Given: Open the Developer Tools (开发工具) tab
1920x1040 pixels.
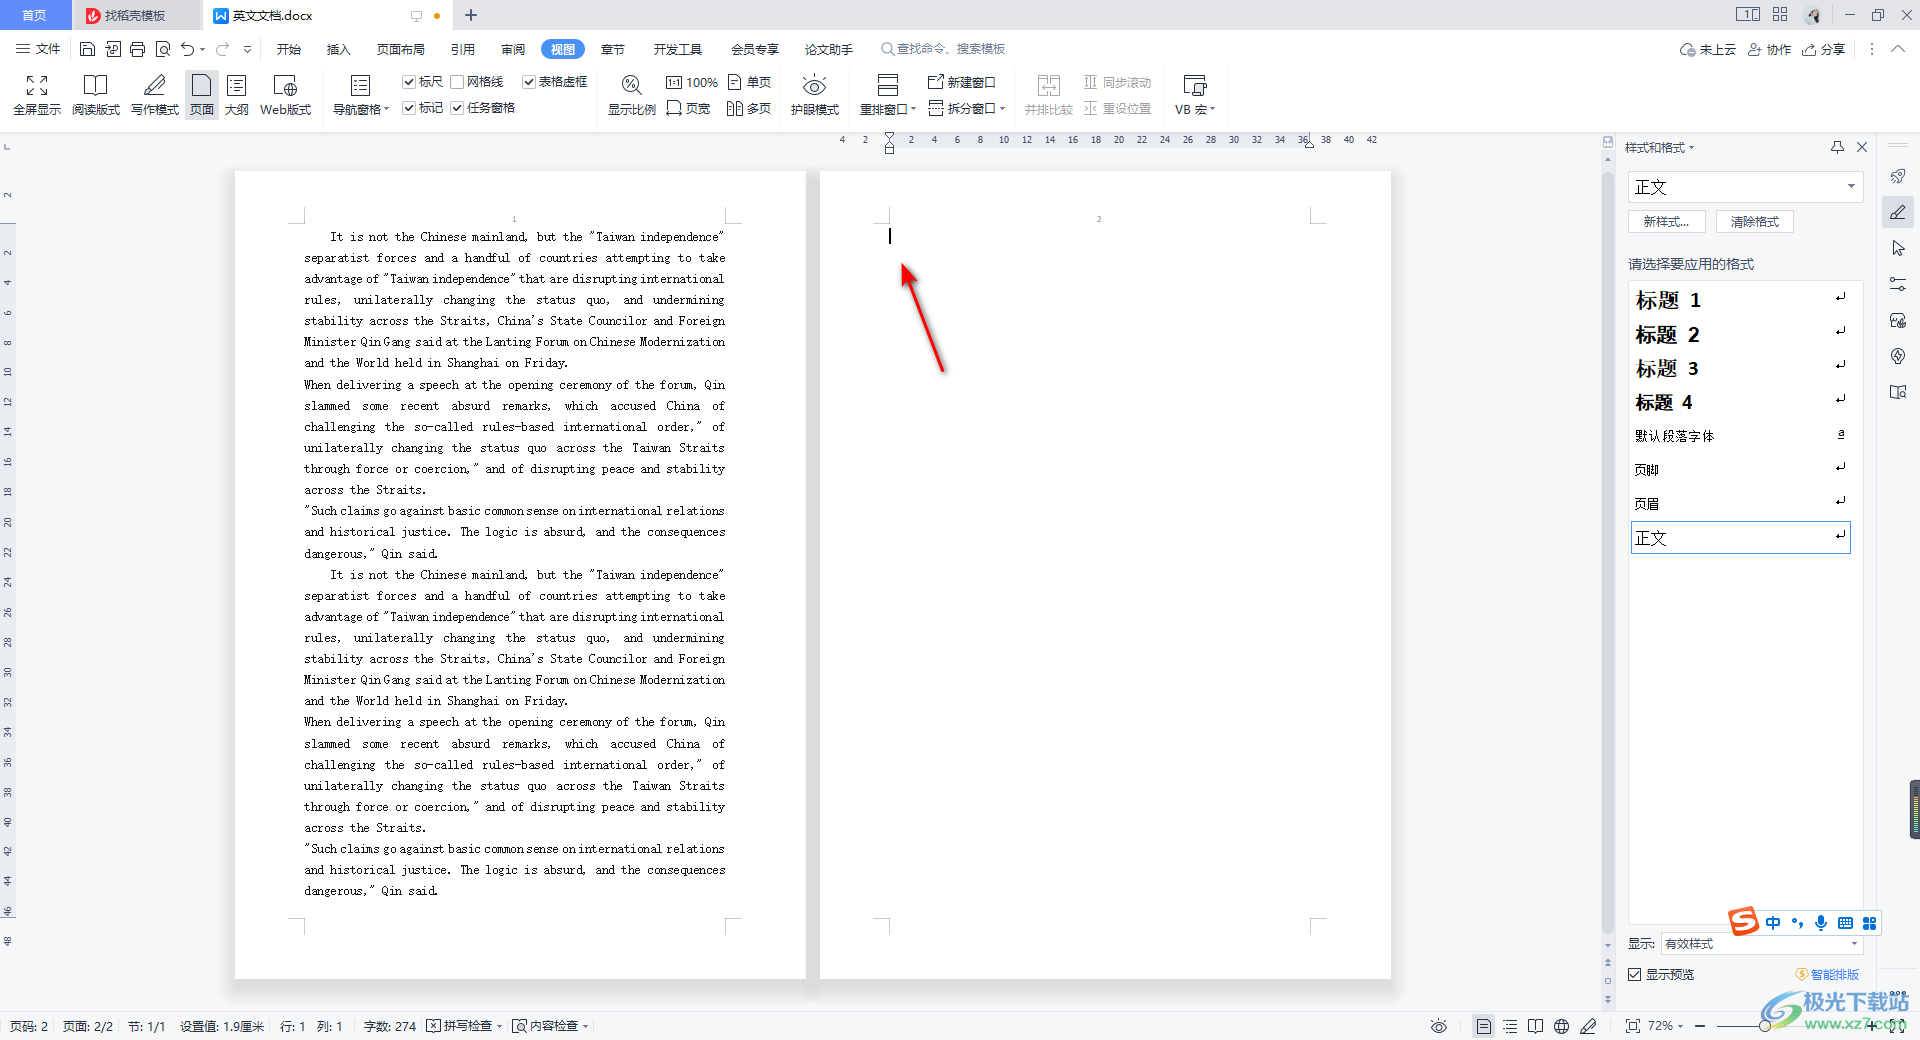Looking at the screenshot, I should tap(678, 49).
